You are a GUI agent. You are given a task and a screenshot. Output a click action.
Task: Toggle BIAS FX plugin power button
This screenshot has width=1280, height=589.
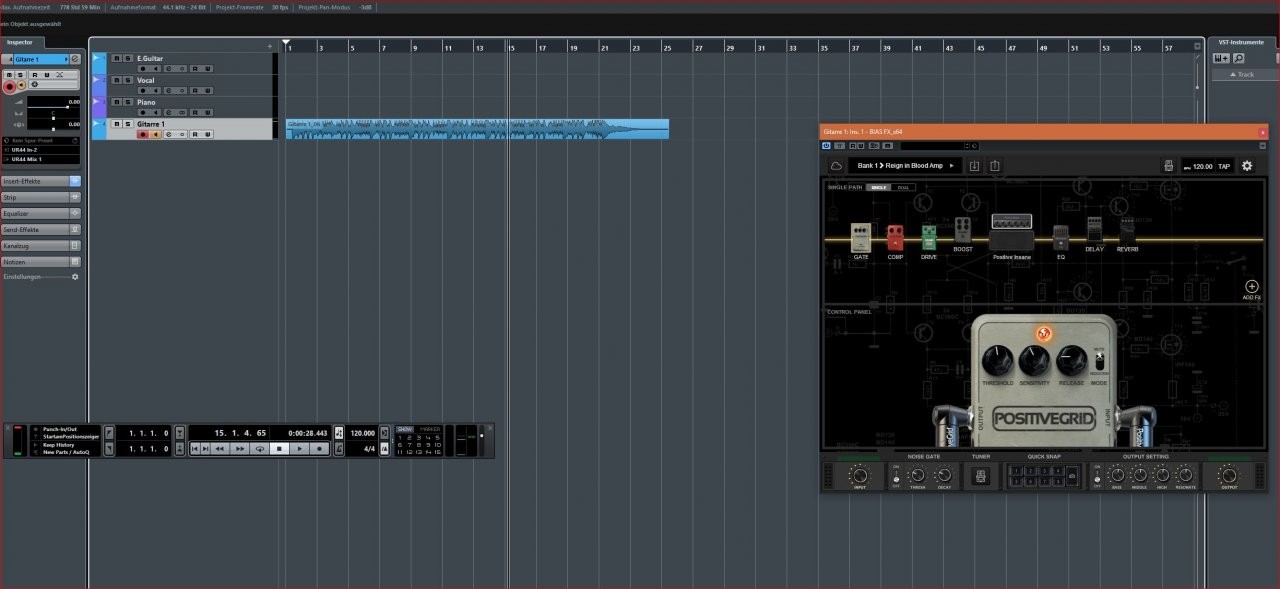pos(826,146)
